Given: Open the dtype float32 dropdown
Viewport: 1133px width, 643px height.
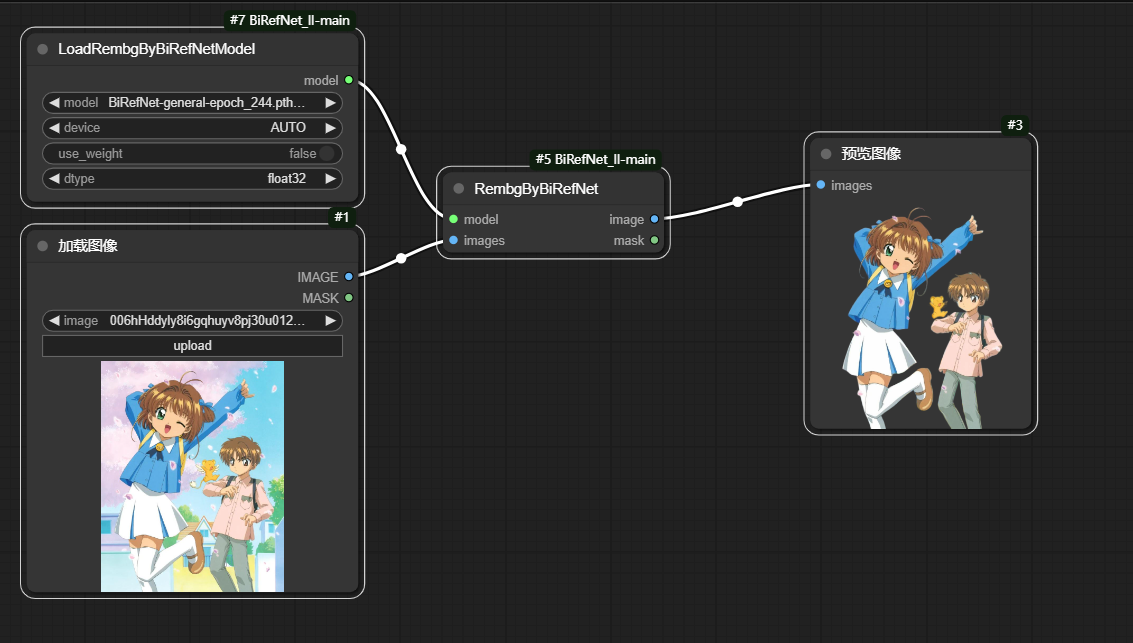Looking at the screenshot, I should tap(192, 179).
